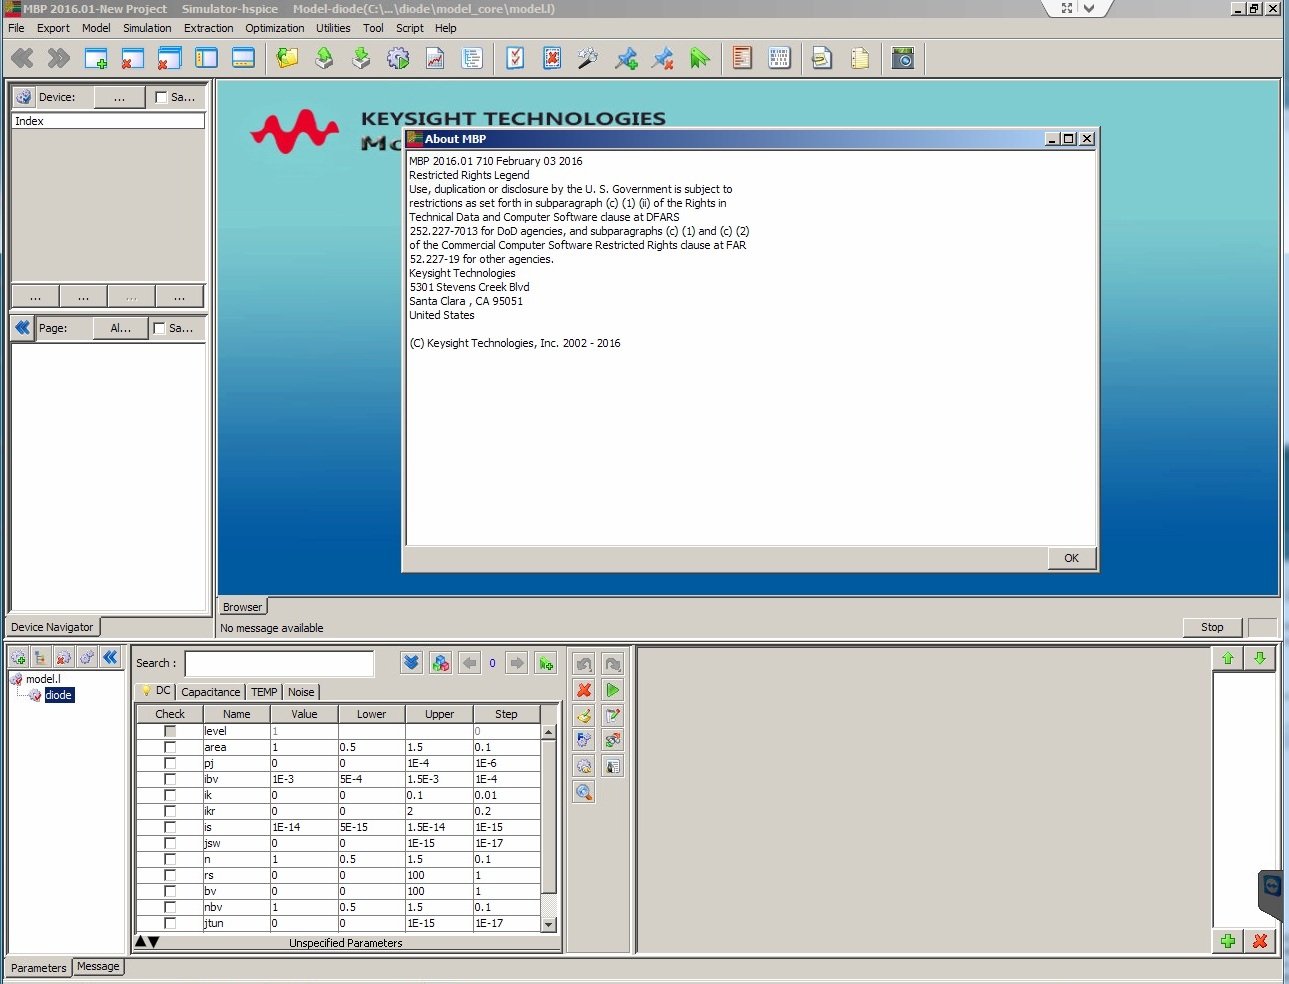Click the green down-arrow import tray icon
Viewport: 1289px width, 984px height.
pyautogui.click(x=361, y=58)
